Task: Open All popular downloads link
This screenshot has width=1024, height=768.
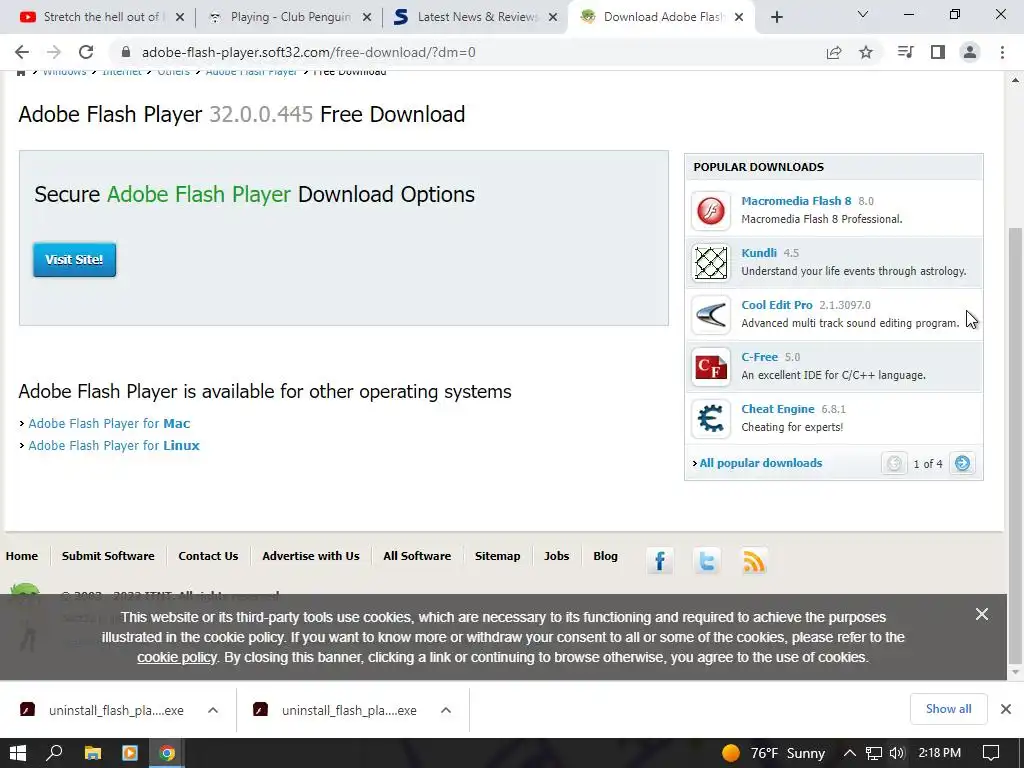Action: click(x=761, y=463)
